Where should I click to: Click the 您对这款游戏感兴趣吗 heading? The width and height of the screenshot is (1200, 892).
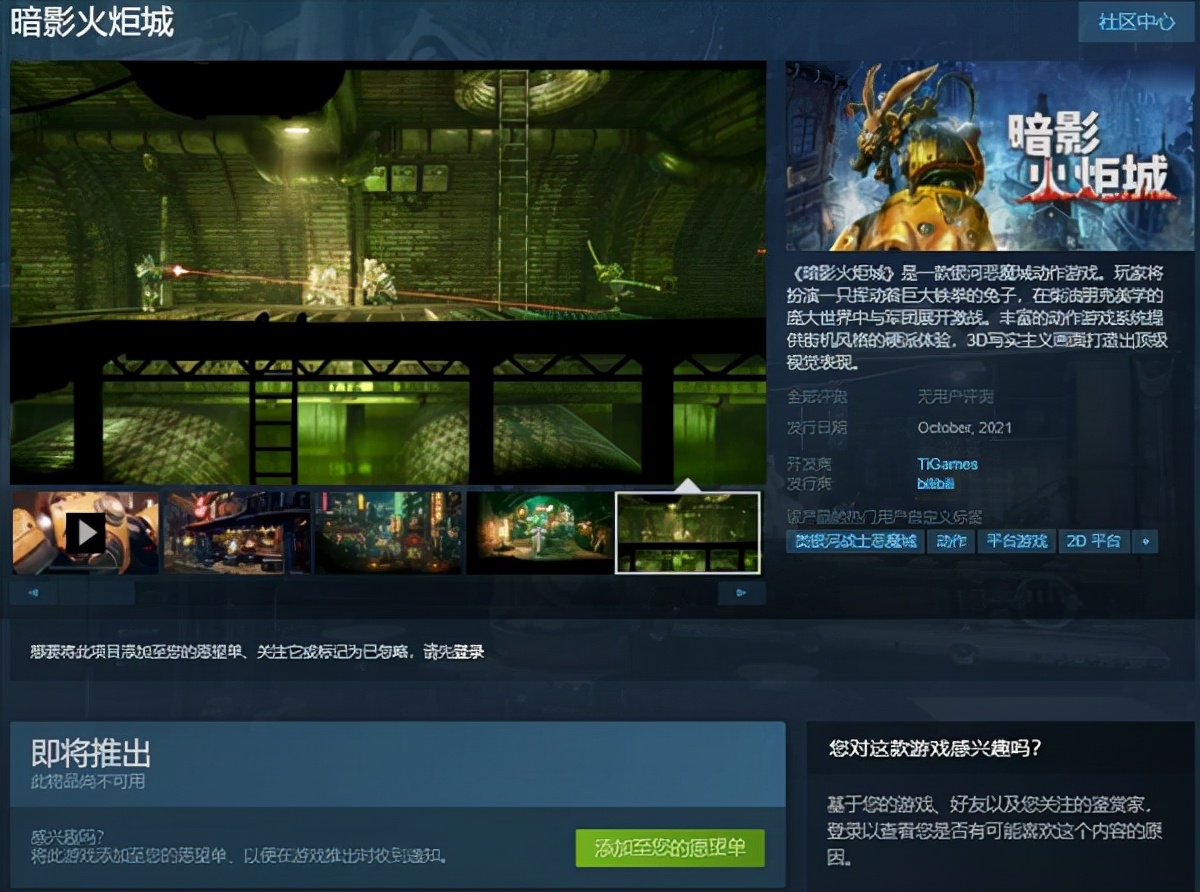(x=935, y=747)
